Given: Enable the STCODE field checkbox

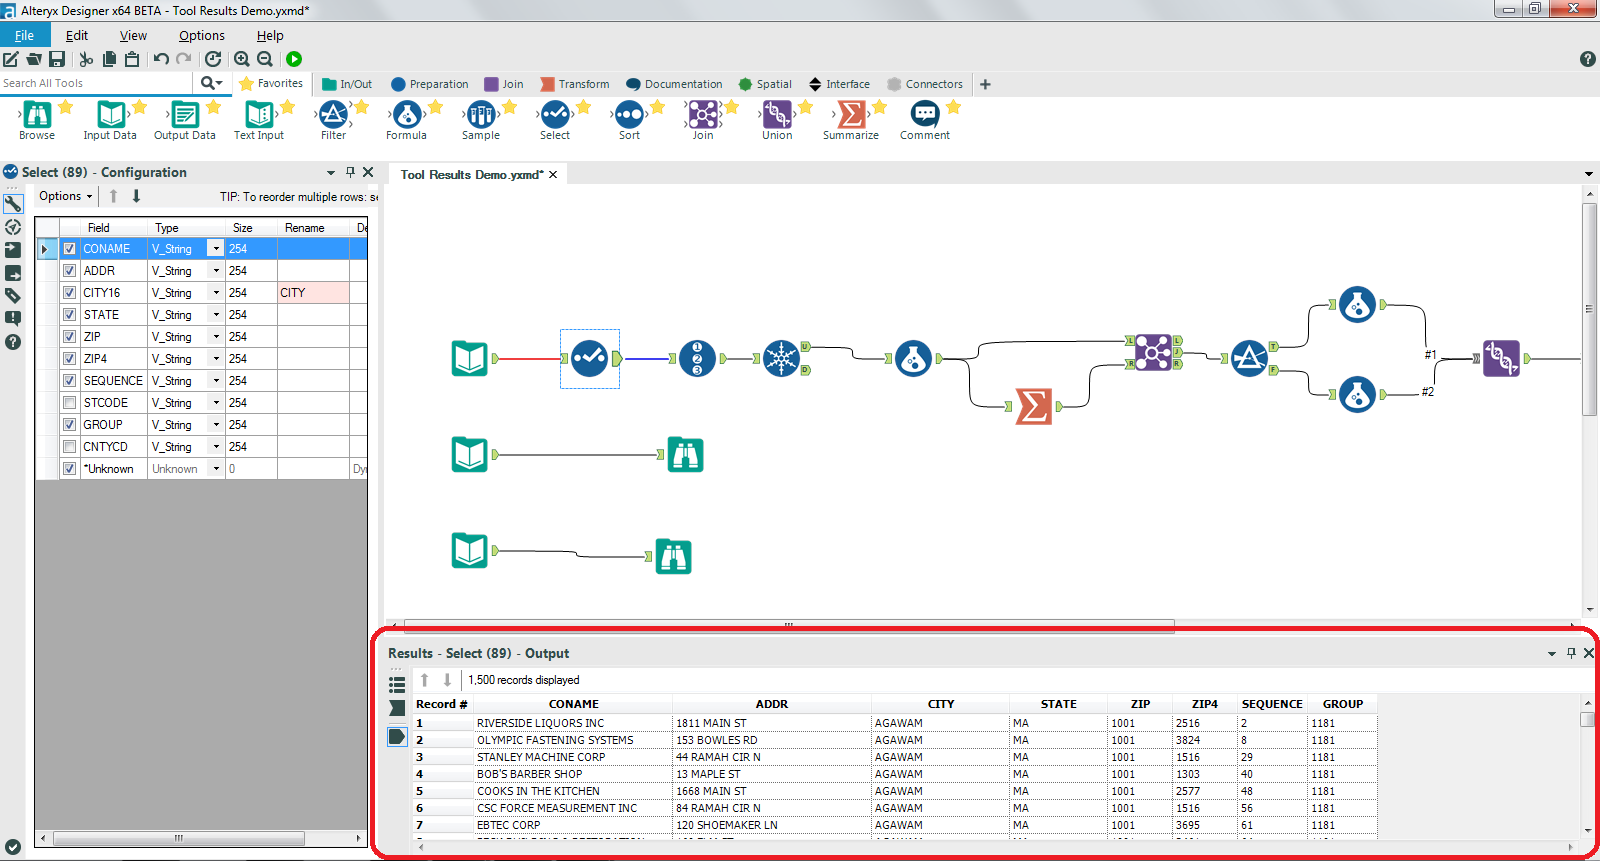Looking at the screenshot, I should (69, 403).
